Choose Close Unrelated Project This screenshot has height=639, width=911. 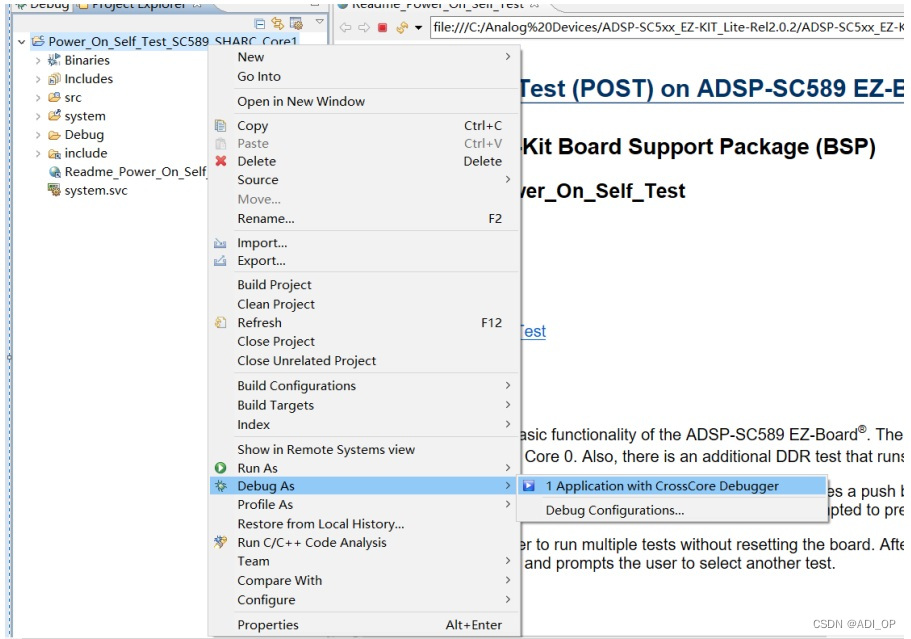[364, 361]
